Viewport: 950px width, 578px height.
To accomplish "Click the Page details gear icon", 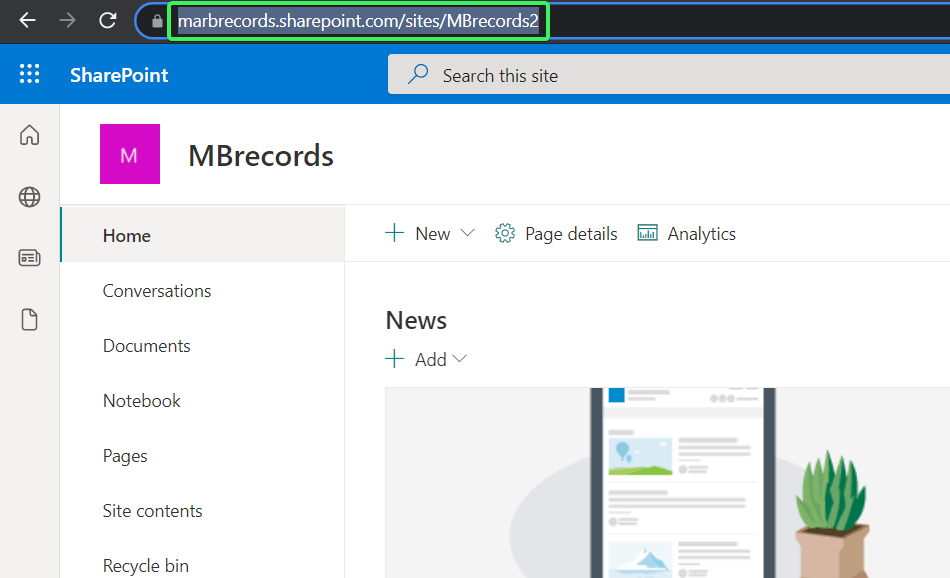I will pyautogui.click(x=505, y=233).
